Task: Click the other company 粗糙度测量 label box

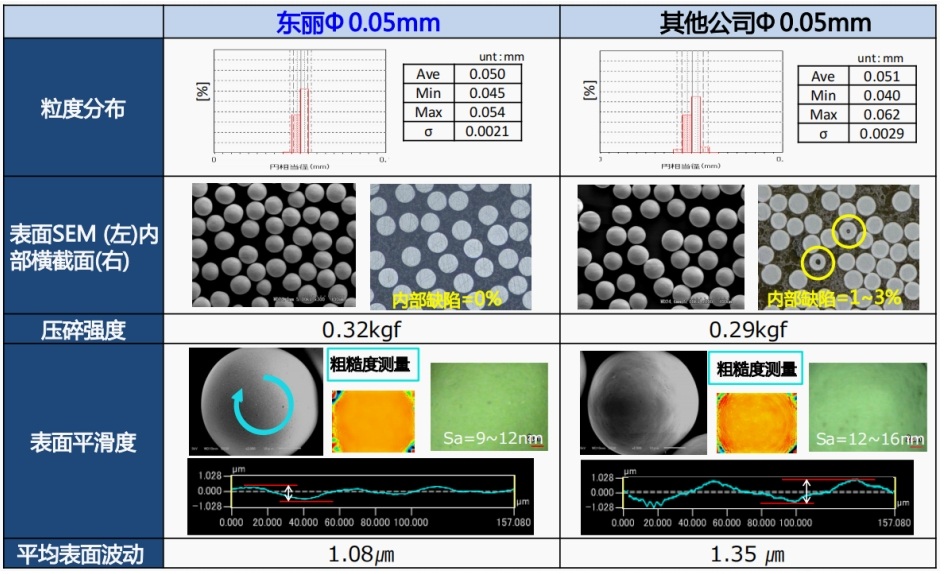Action: point(755,368)
